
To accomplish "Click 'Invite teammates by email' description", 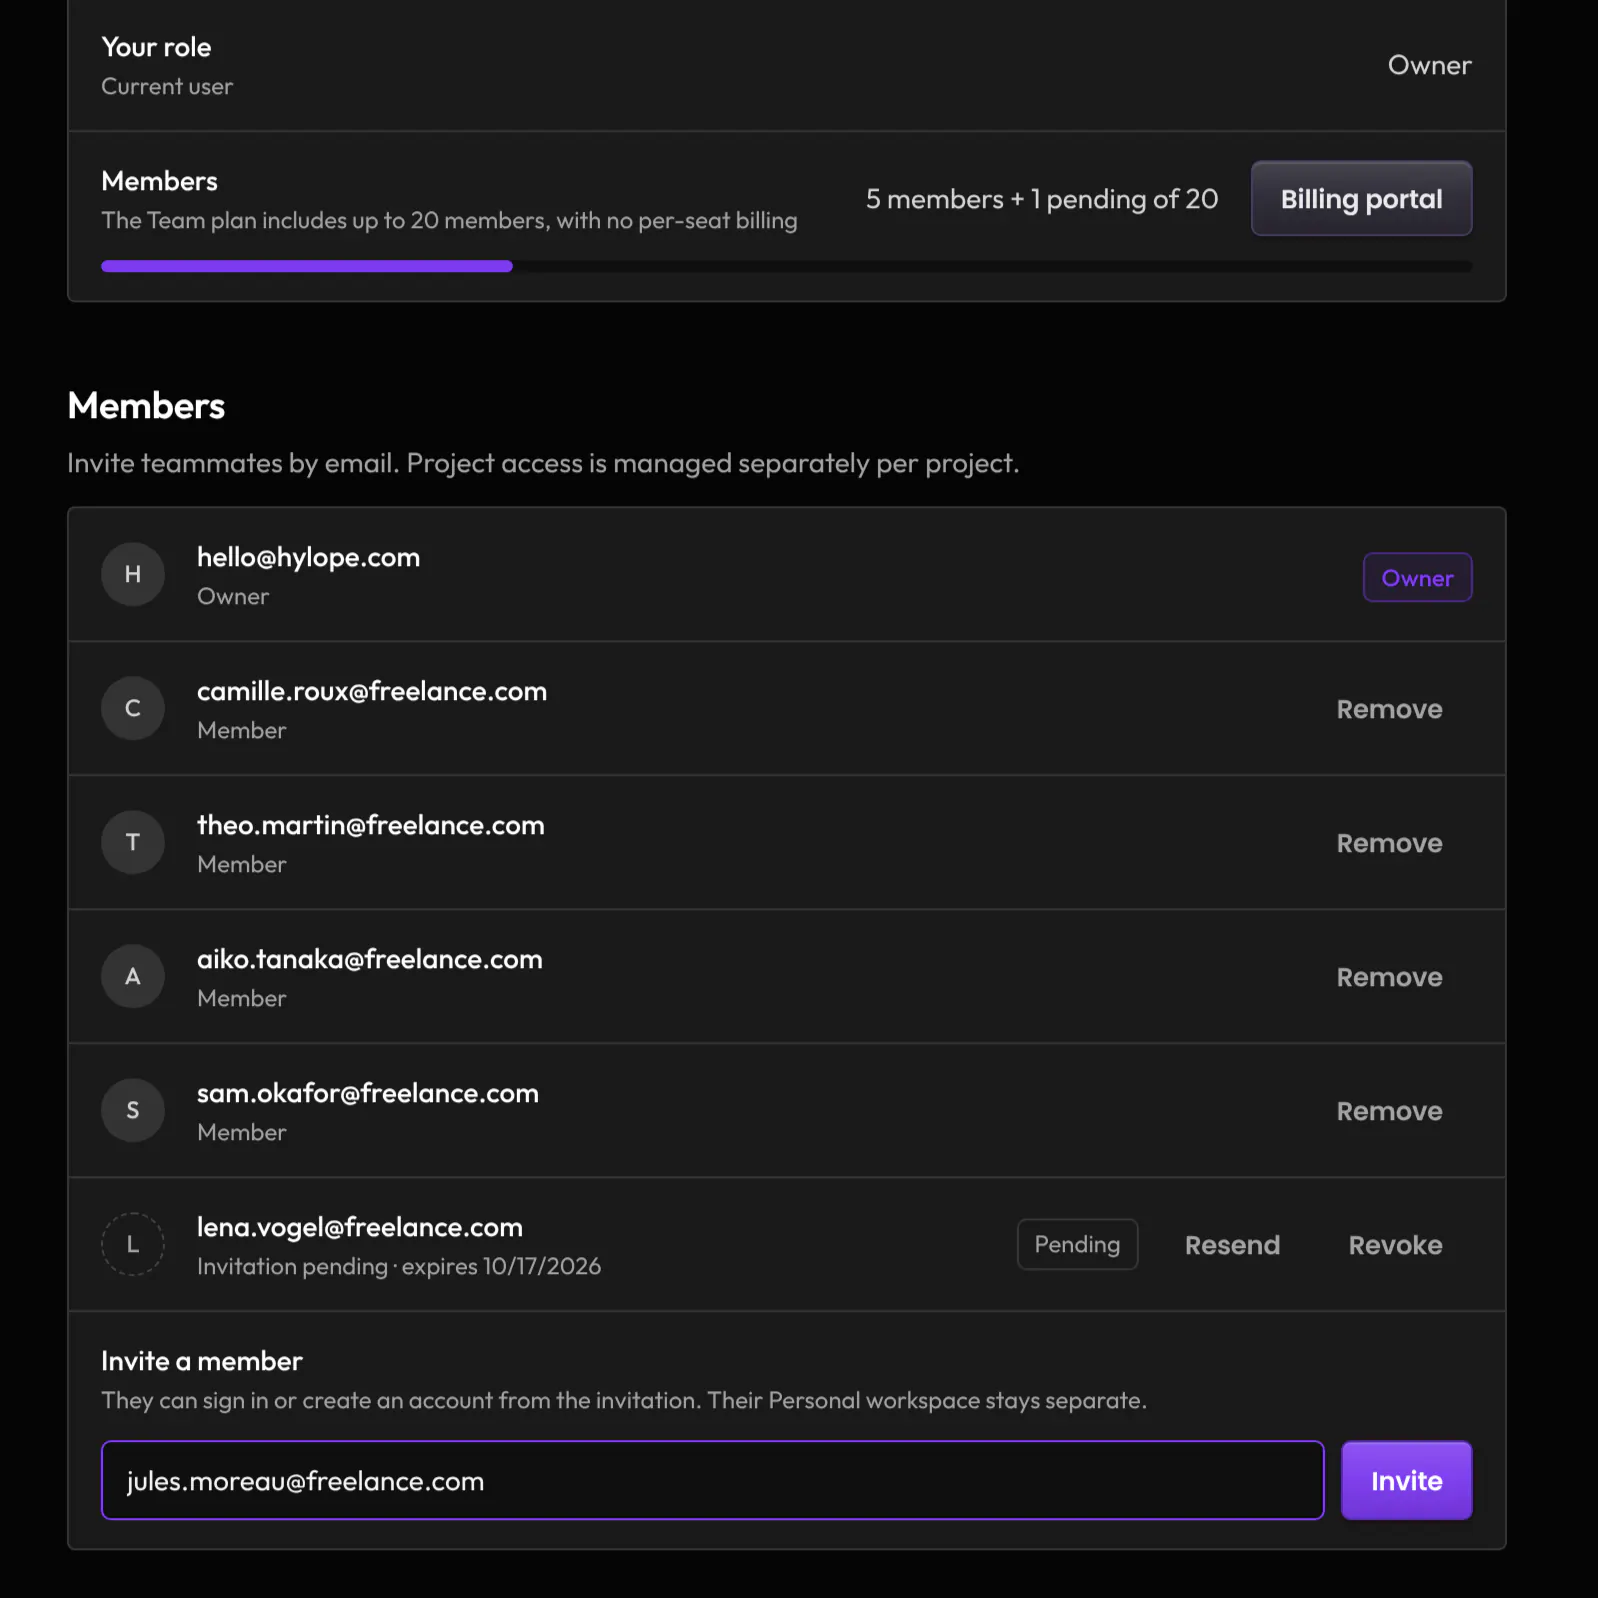I will 543,463.
